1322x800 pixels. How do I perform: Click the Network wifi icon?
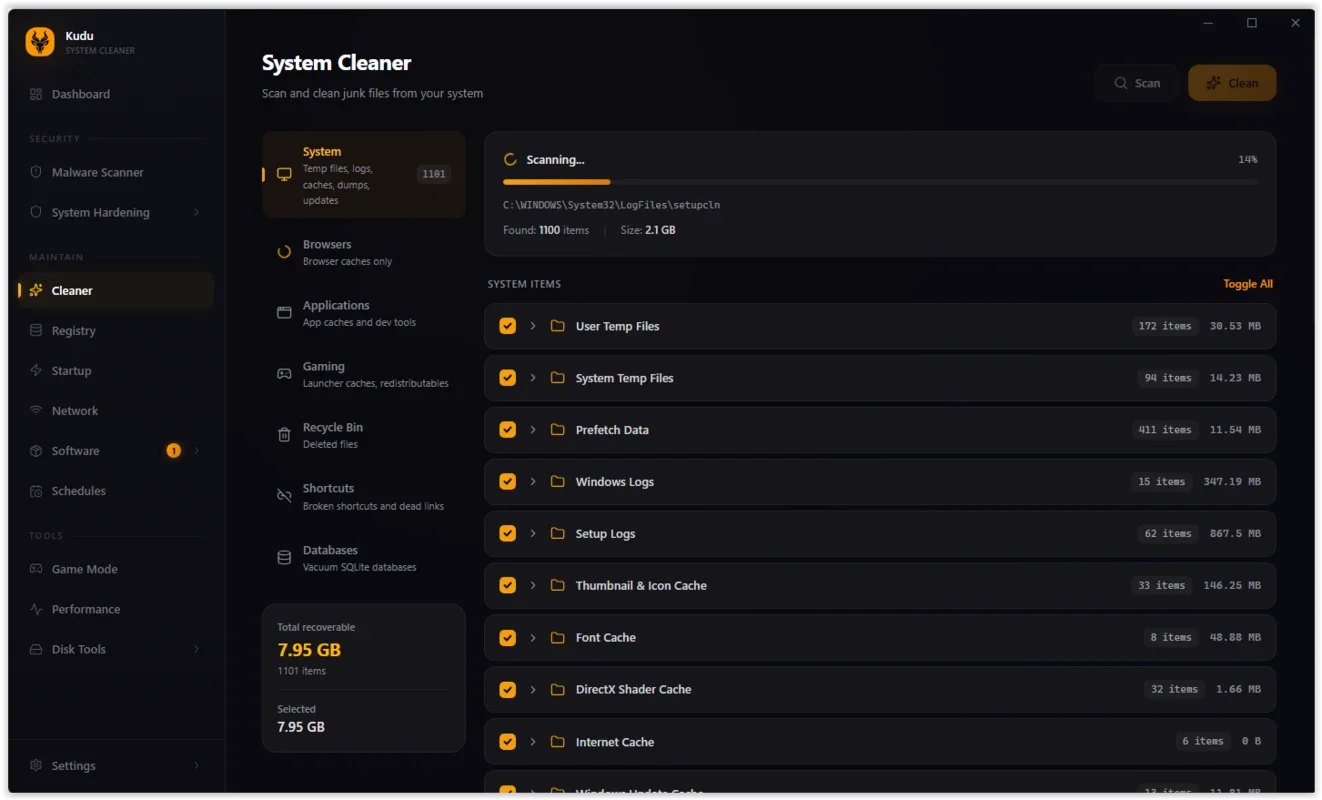coord(36,411)
